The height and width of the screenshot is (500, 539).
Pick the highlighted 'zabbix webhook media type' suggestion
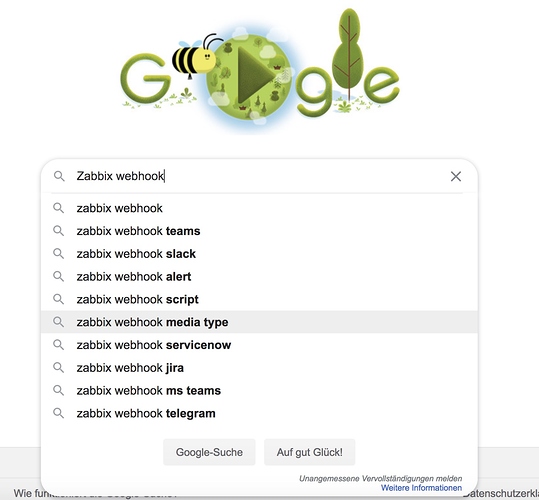(259, 322)
